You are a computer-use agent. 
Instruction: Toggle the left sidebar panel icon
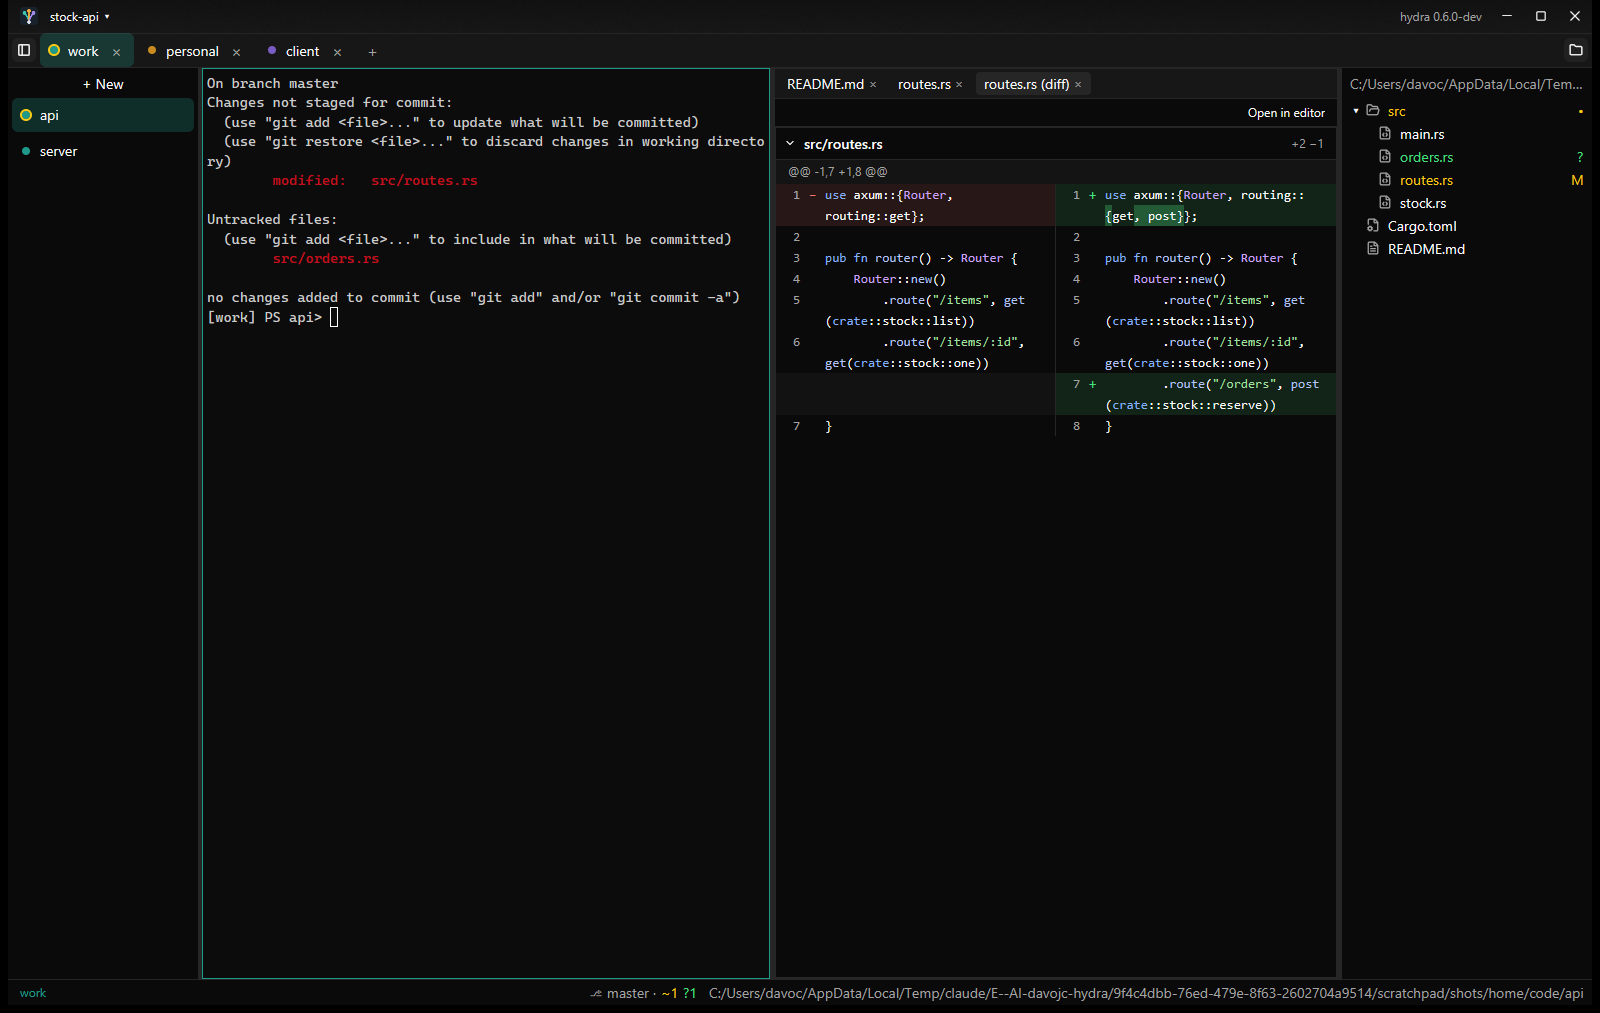click(24, 50)
